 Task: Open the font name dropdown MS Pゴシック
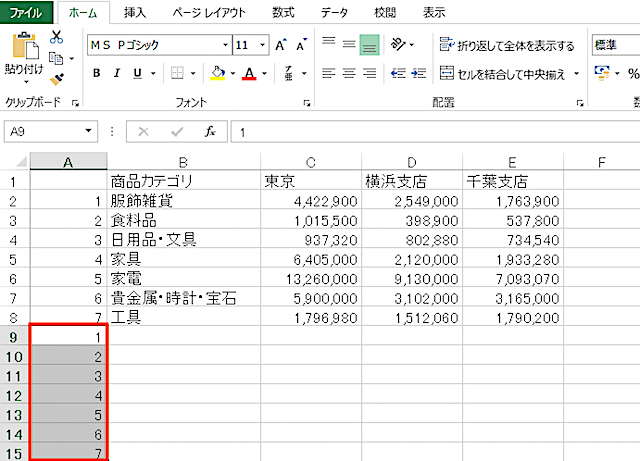(x=225, y=45)
